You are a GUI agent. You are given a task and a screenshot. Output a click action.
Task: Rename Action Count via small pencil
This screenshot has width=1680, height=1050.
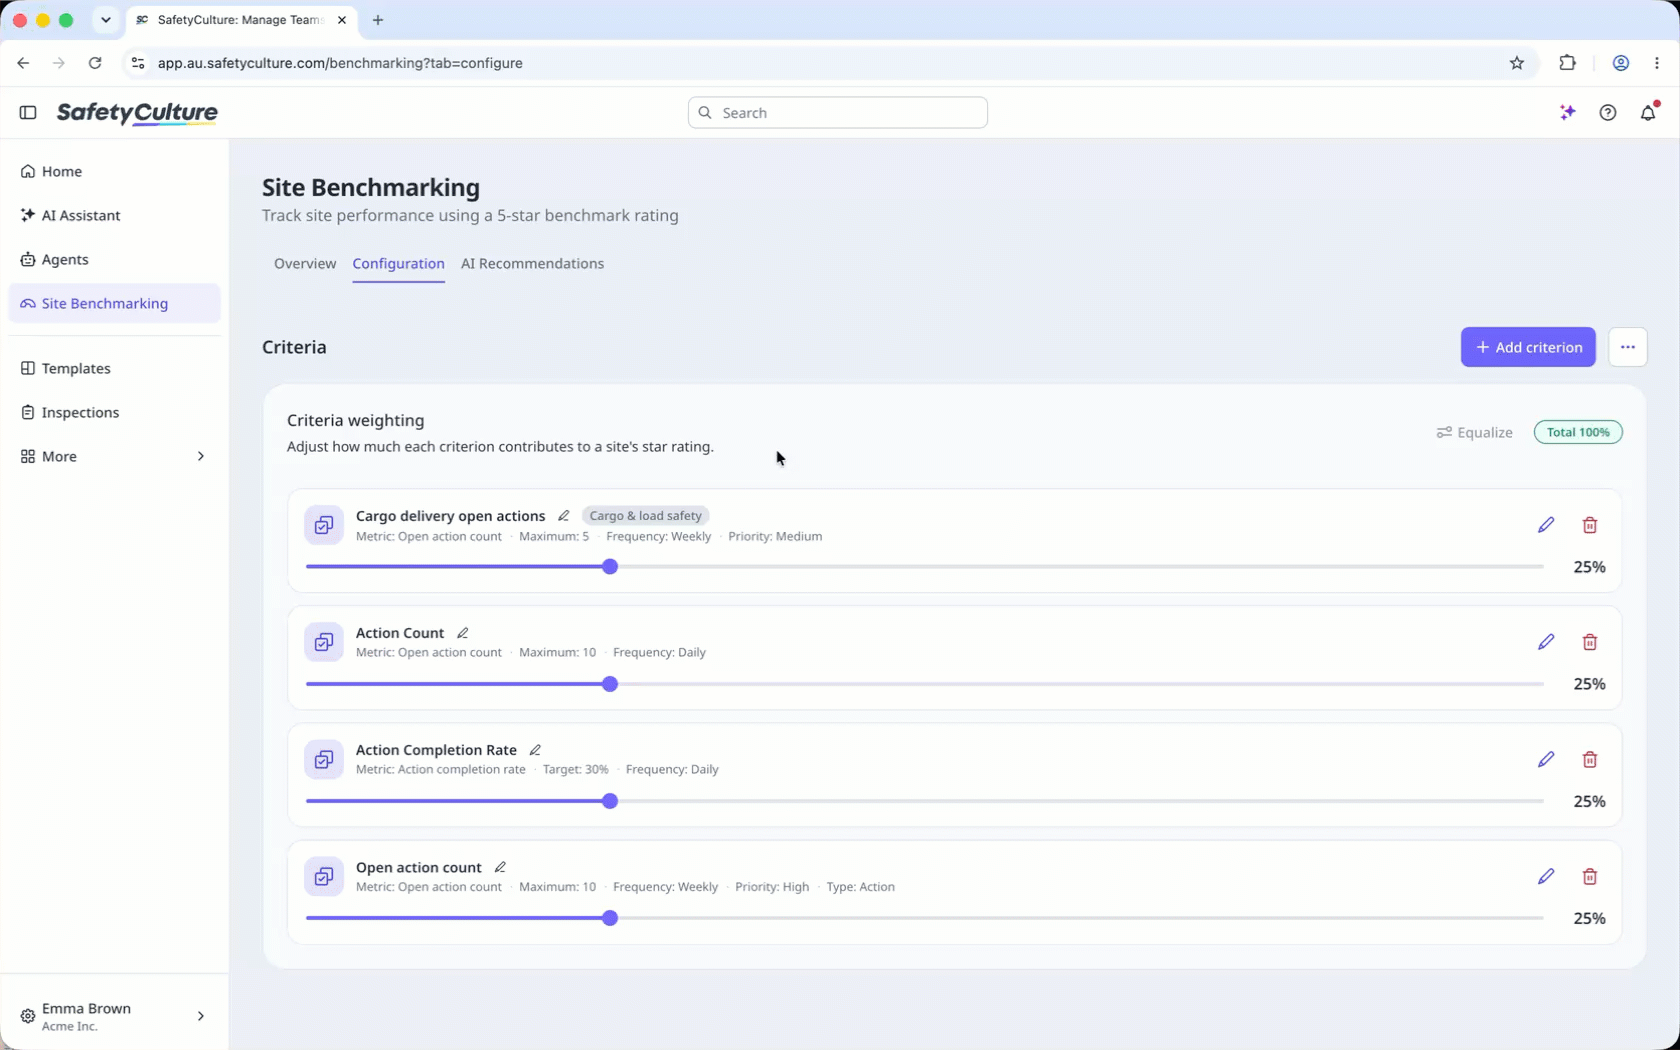click(x=463, y=633)
